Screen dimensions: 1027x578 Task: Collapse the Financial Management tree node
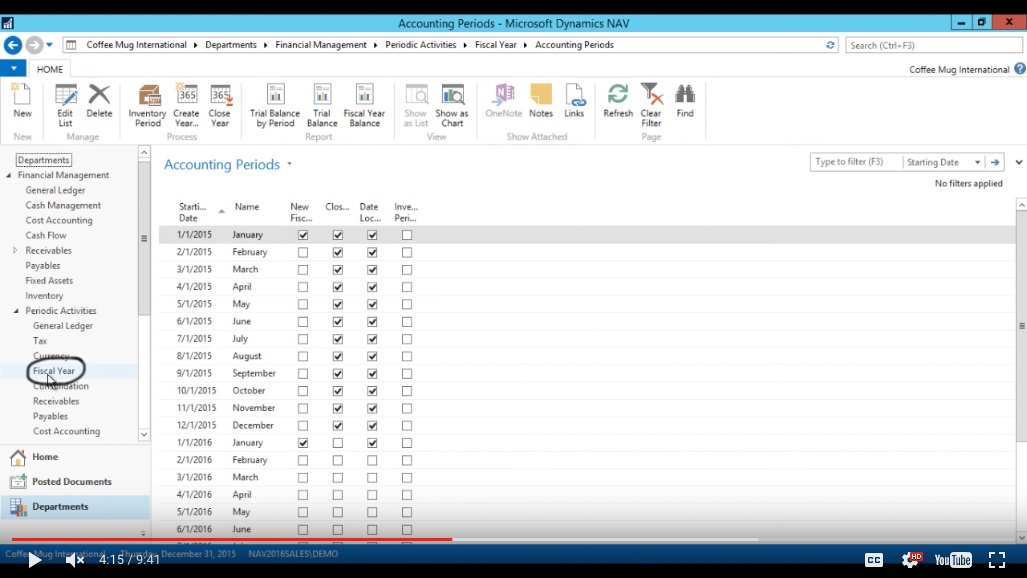click(x=9, y=176)
